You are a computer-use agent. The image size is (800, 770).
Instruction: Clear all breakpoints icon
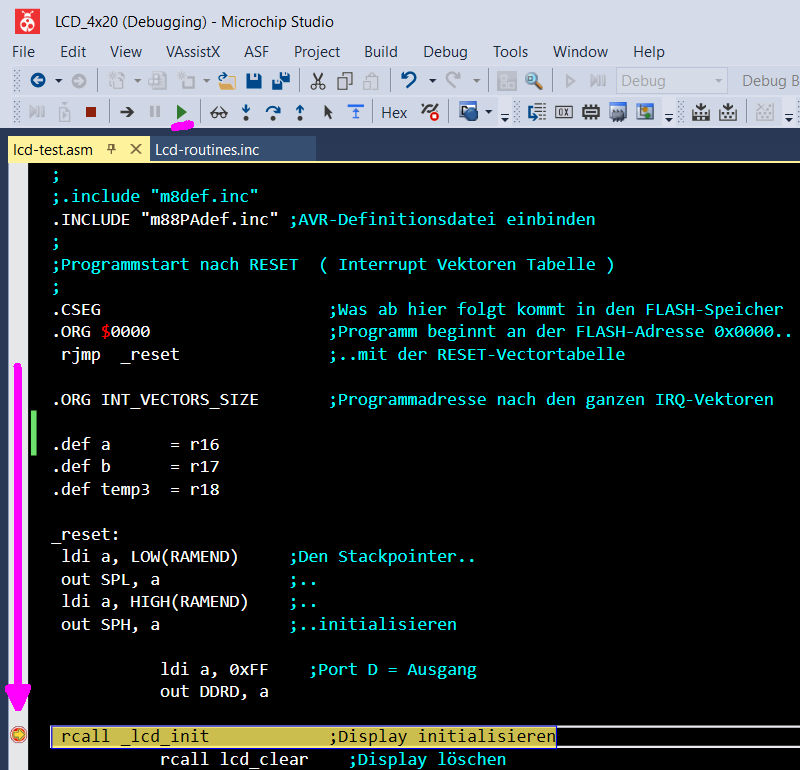tap(430, 112)
